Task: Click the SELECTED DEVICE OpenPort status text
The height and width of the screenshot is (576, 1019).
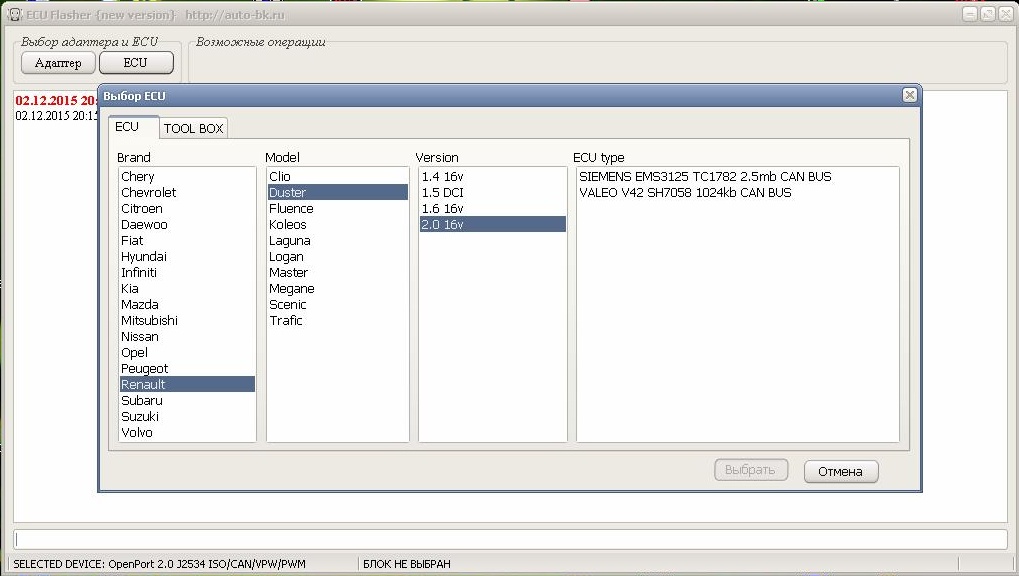Action: [x=159, y=564]
